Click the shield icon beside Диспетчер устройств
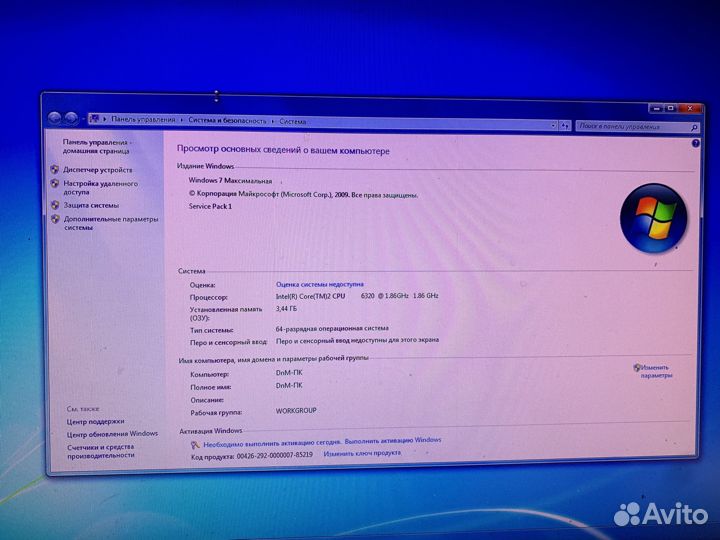Image resolution: width=720 pixels, height=540 pixels. point(55,169)
